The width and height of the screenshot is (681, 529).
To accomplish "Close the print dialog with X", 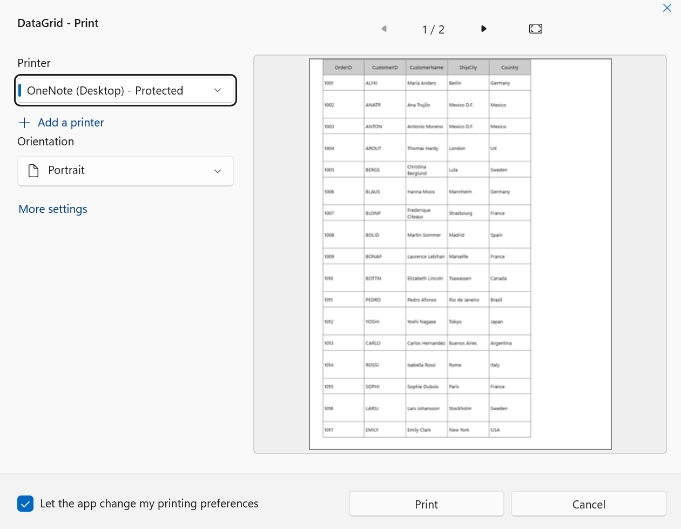I will pos(667,8).
